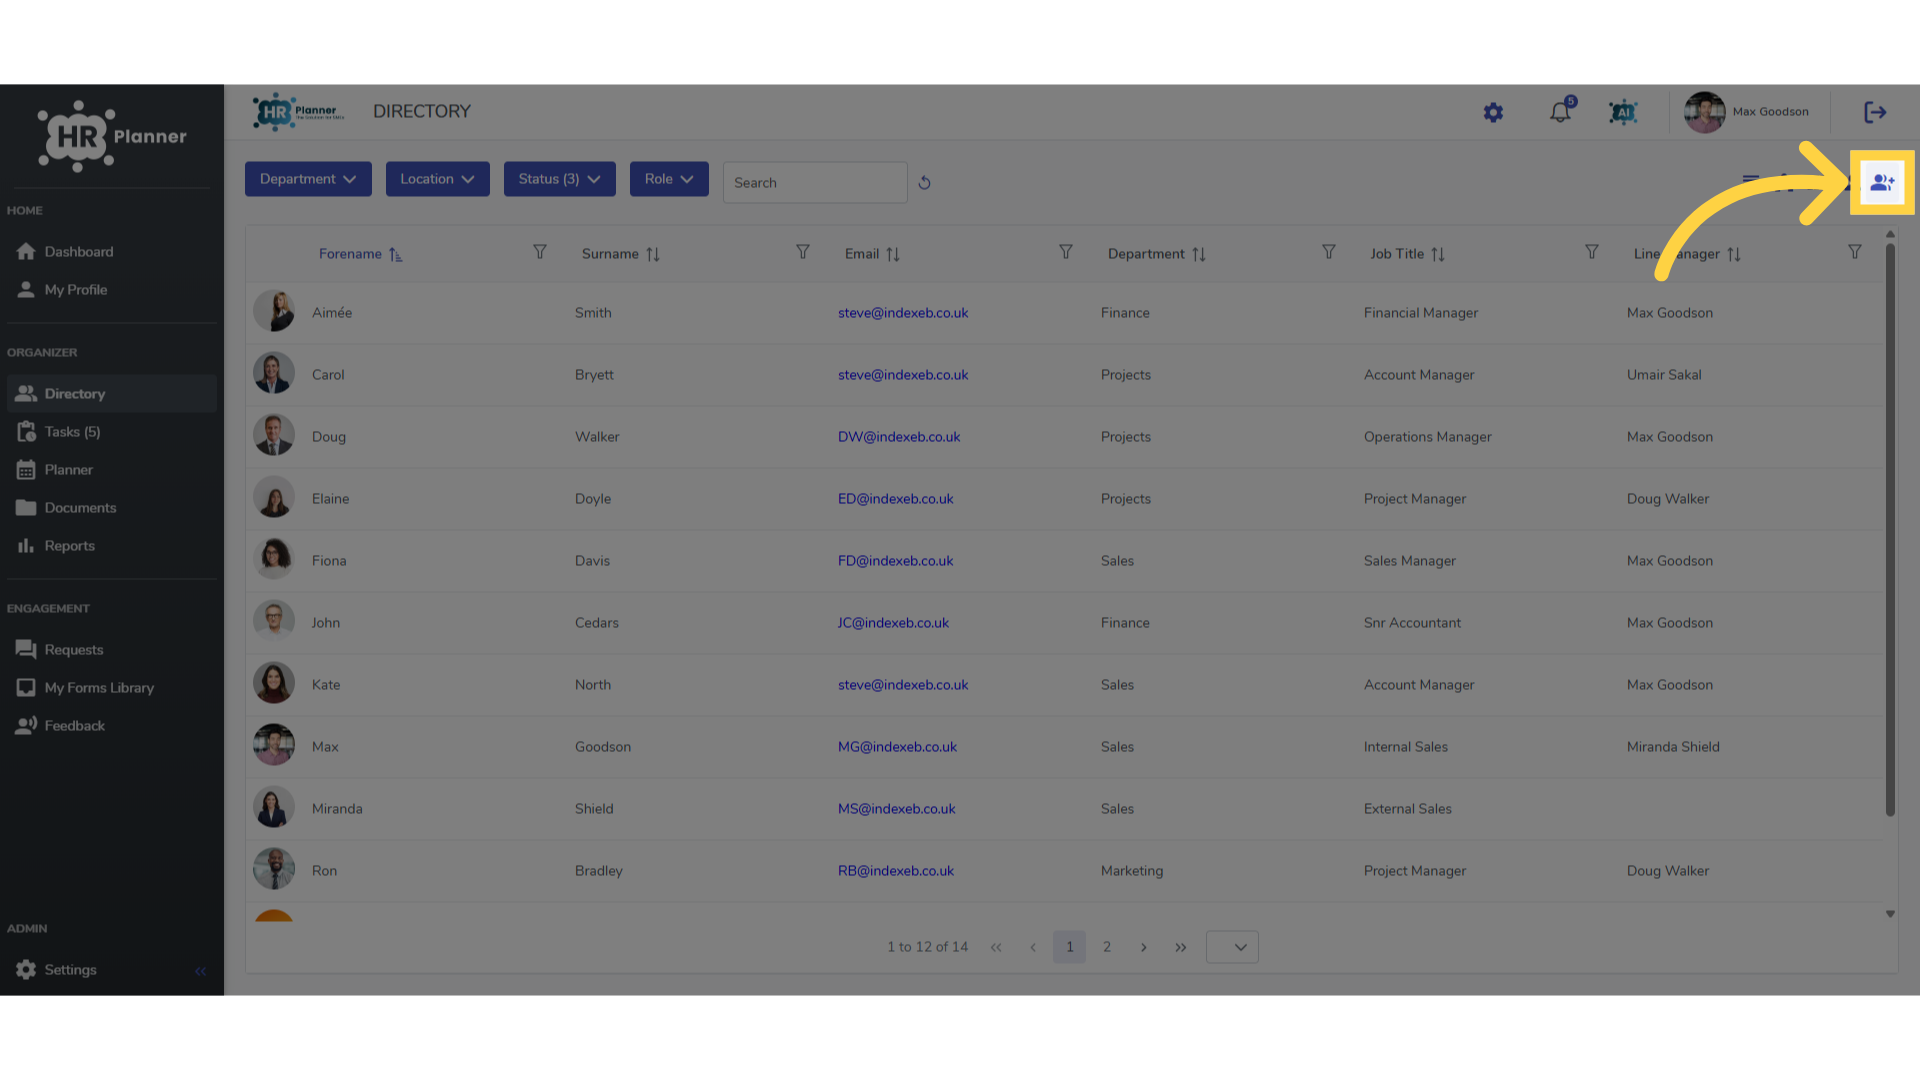Image resolution: width=1920 pixels, height=1080 pixels.
Task: Open the page size dropdown
Action: tap(1232, 947)
